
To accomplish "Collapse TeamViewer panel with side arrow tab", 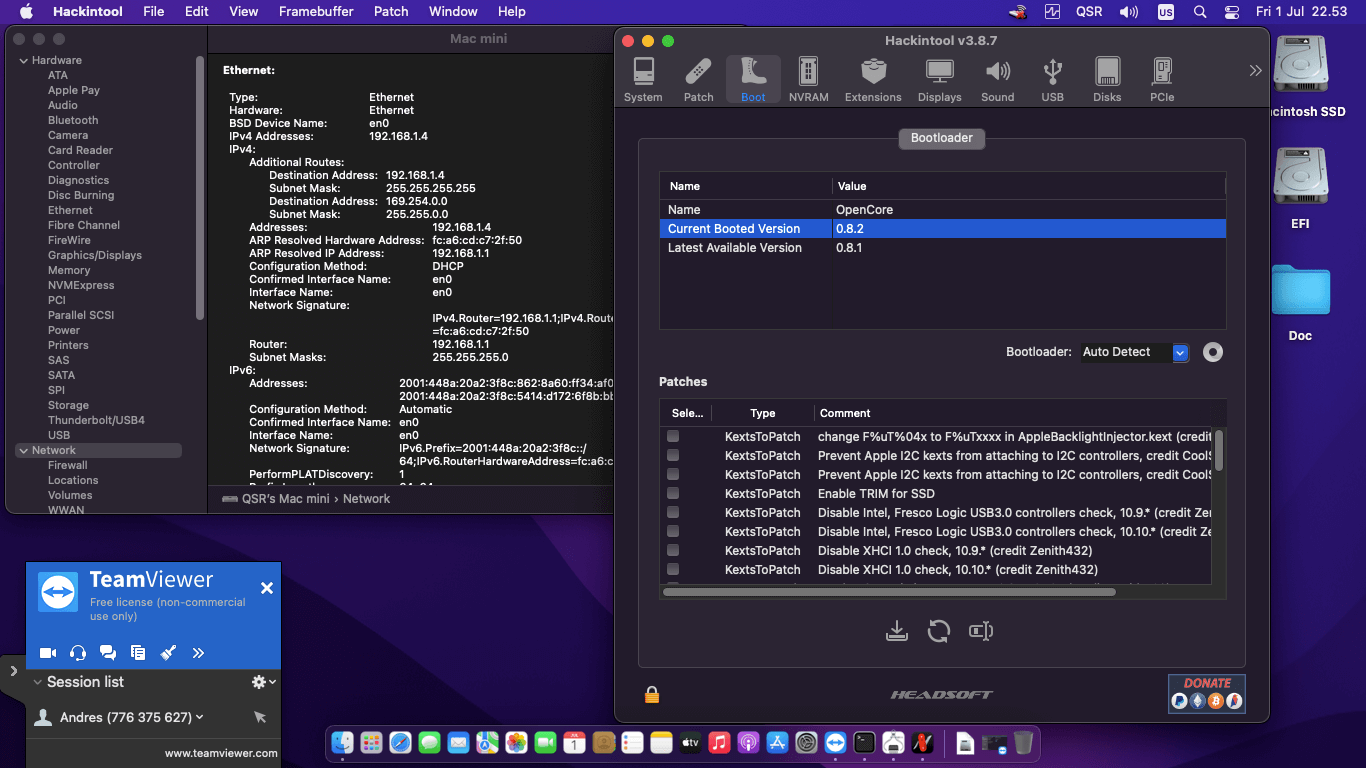I will pyautogui.click(x=12, y=671).
